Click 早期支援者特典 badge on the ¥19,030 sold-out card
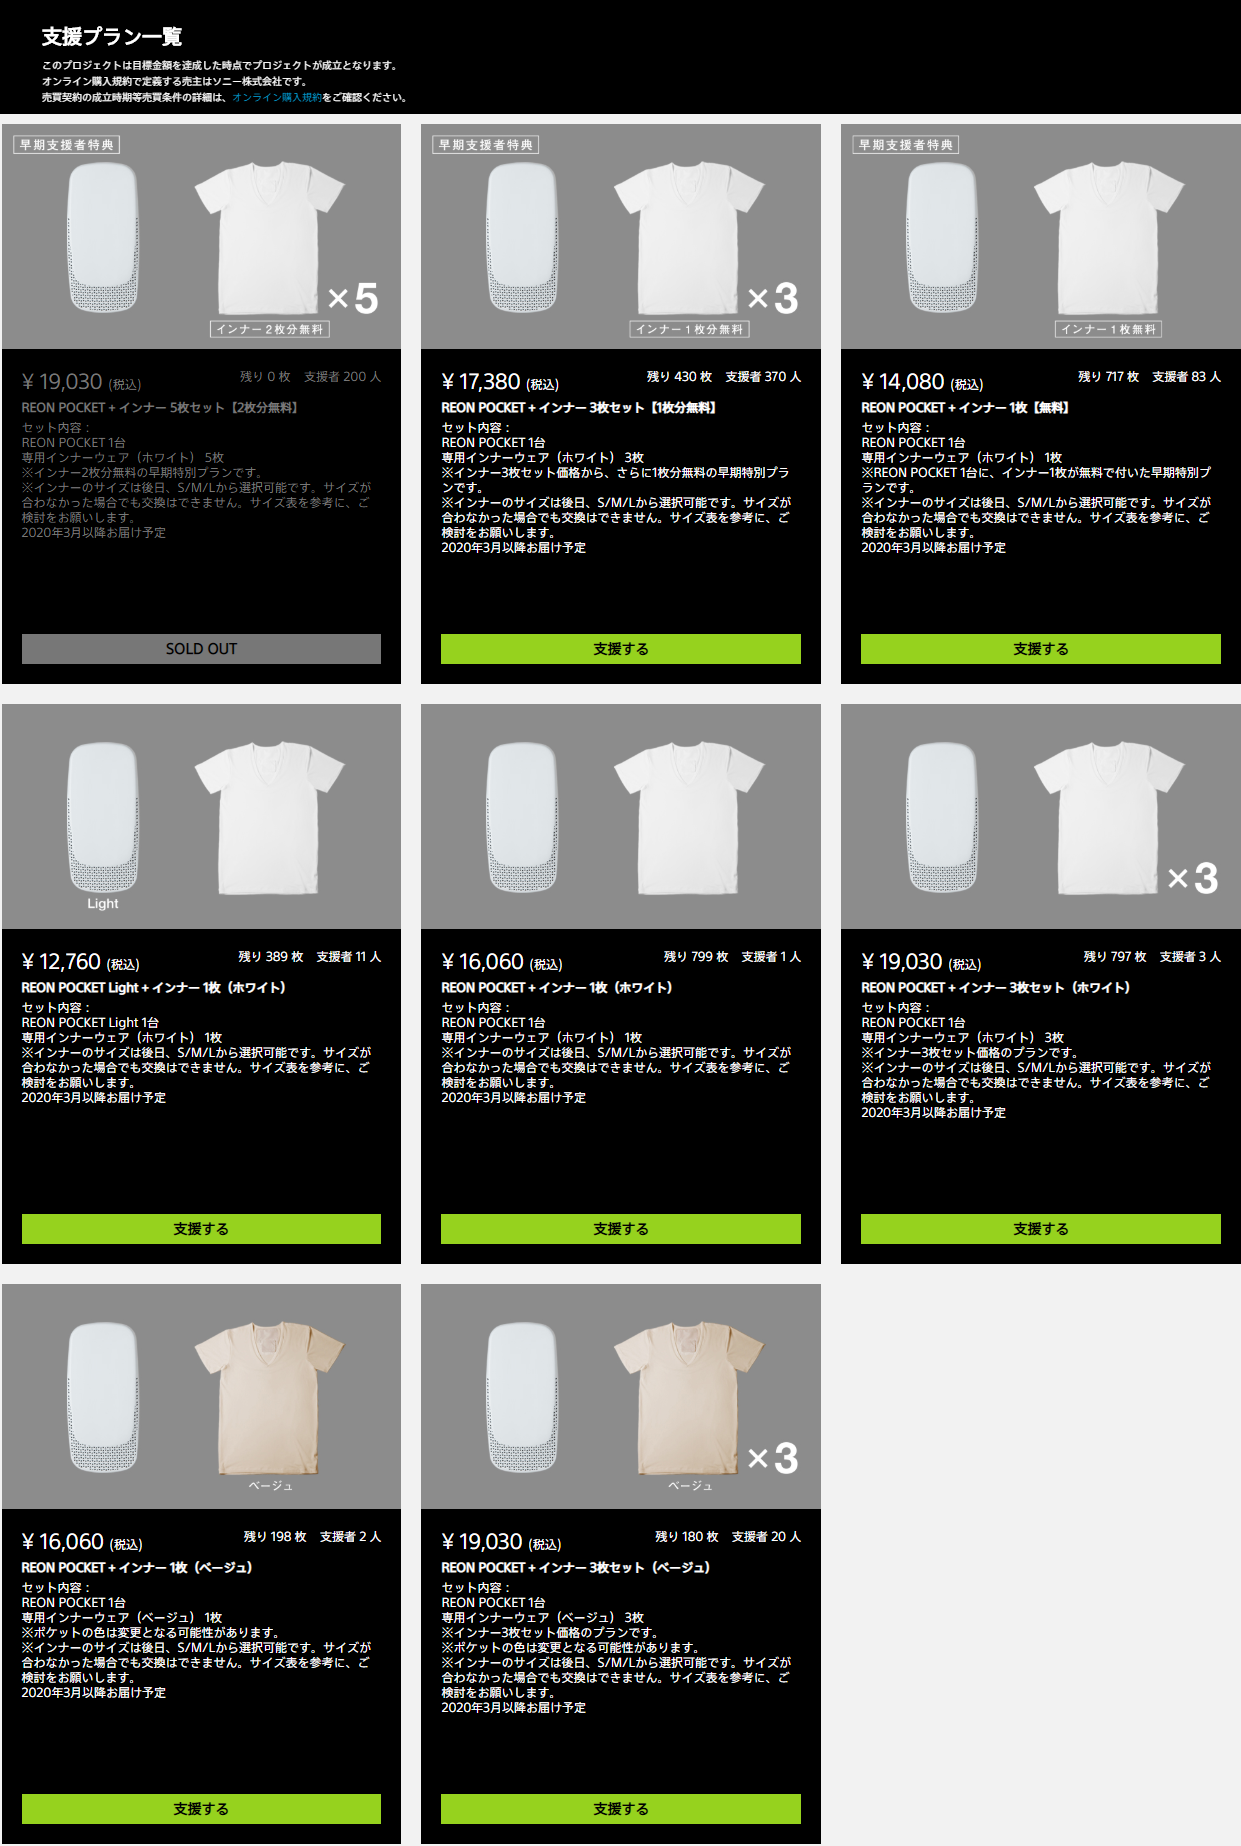 (x=67, y=145)
